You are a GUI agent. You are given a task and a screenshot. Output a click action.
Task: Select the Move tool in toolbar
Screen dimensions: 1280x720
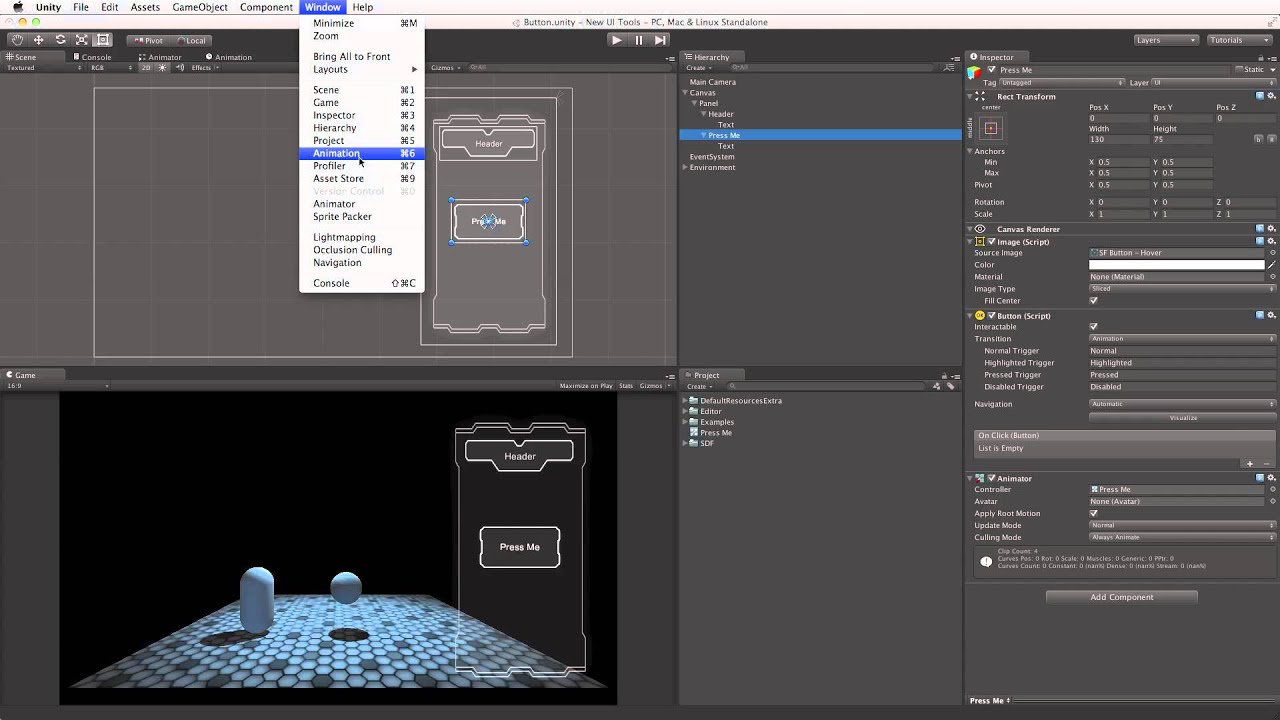pyautogui.click(x=38, y=40)
